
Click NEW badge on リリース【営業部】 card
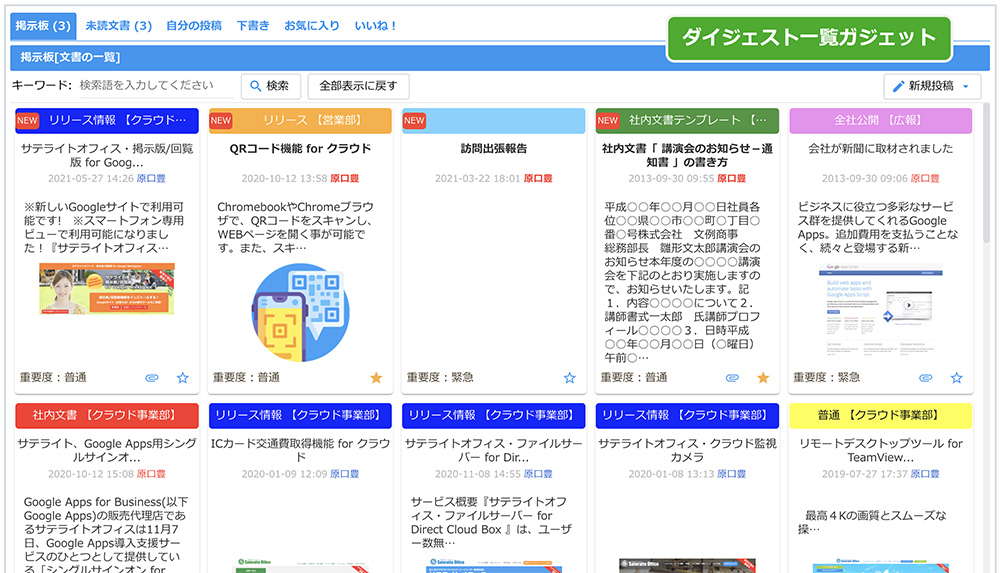[221, 121]
